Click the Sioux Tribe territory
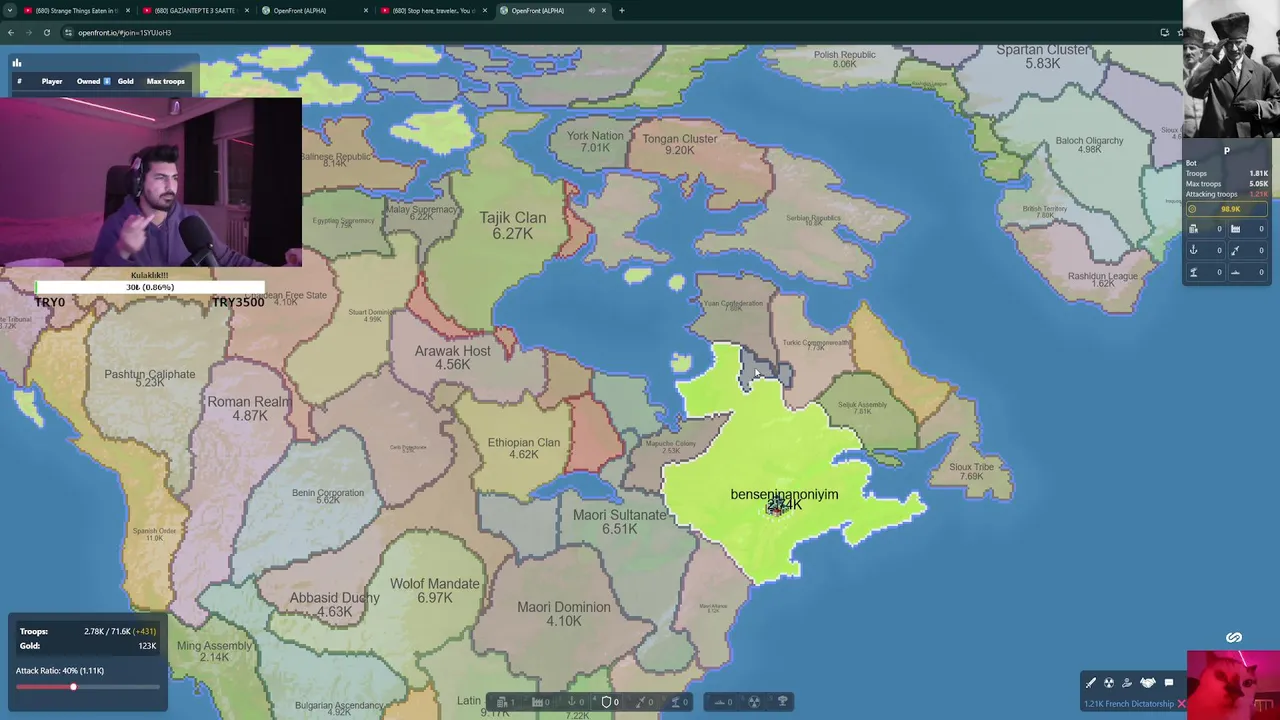This screenshot has height=720, width=1280. coord(971,471)
